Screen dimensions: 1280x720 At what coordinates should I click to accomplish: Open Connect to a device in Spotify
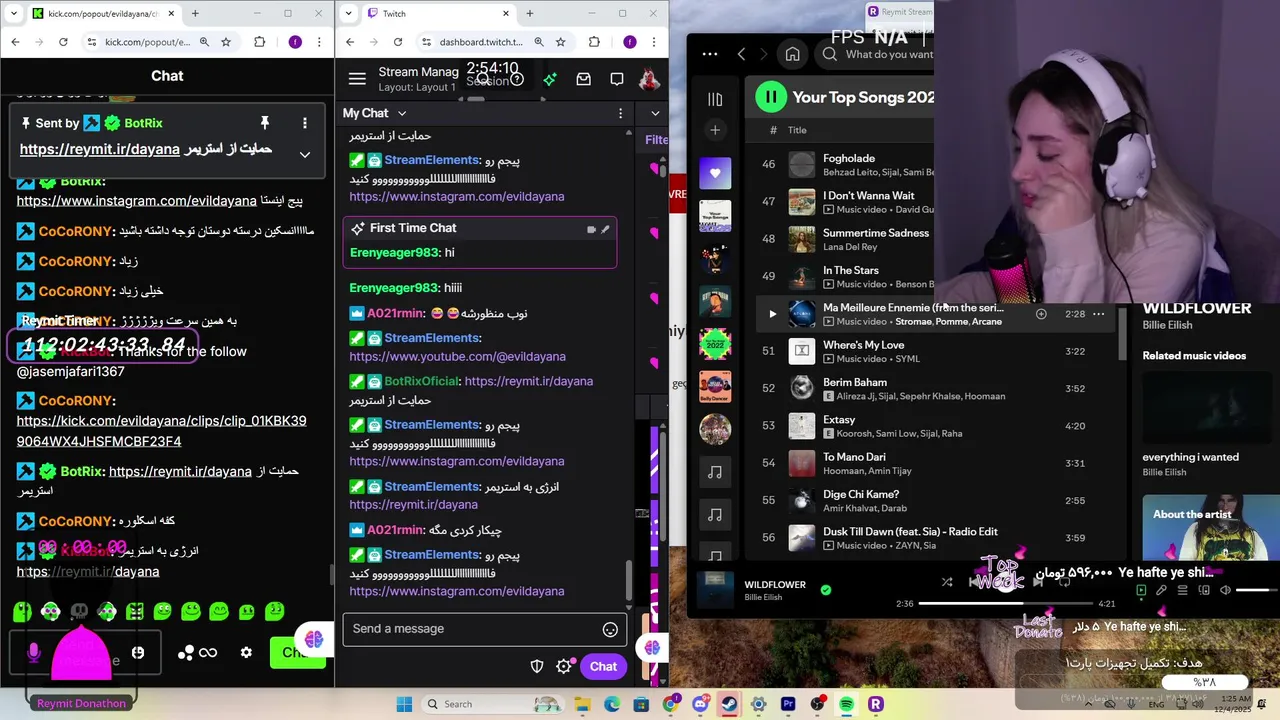pyautogui.click(x=1203, y=590)
